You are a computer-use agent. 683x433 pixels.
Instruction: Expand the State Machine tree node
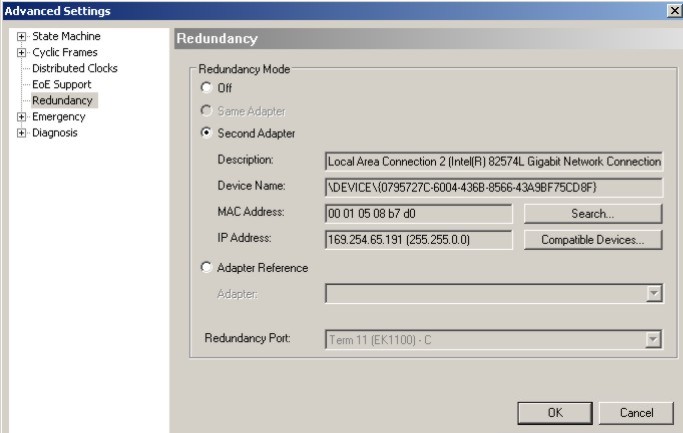(21, 37)
